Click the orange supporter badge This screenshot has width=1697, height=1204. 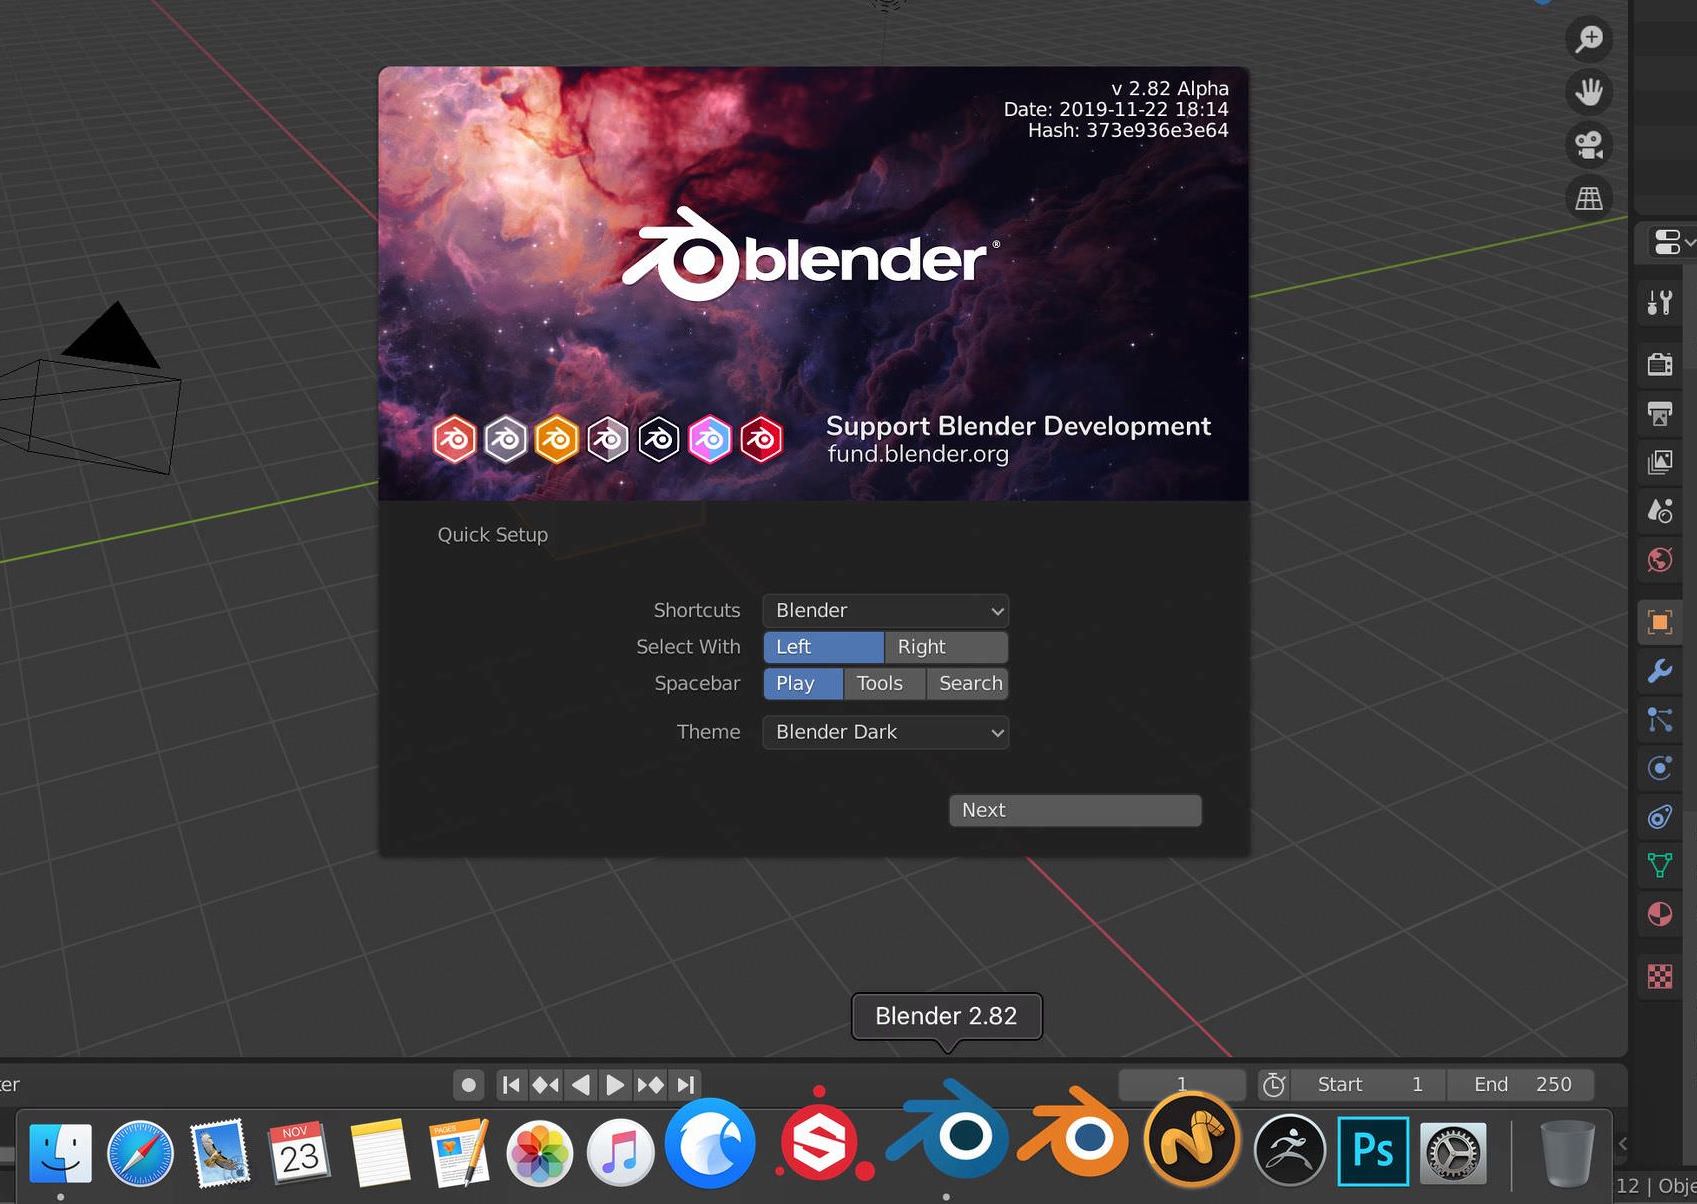pos(556,439)
